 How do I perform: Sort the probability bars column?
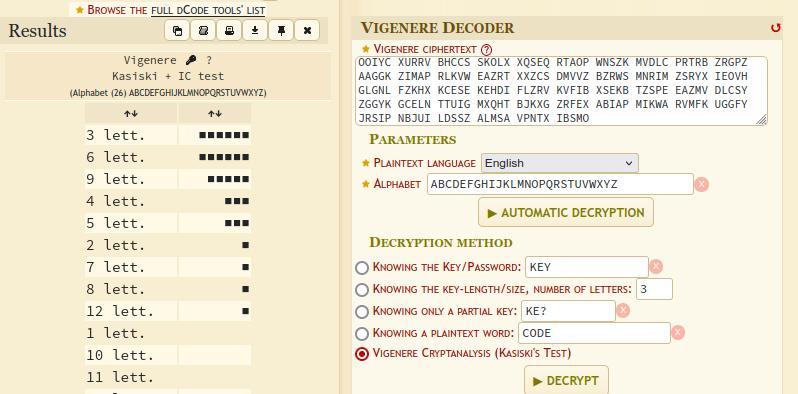pyautogui.click(x=215, y=114)
